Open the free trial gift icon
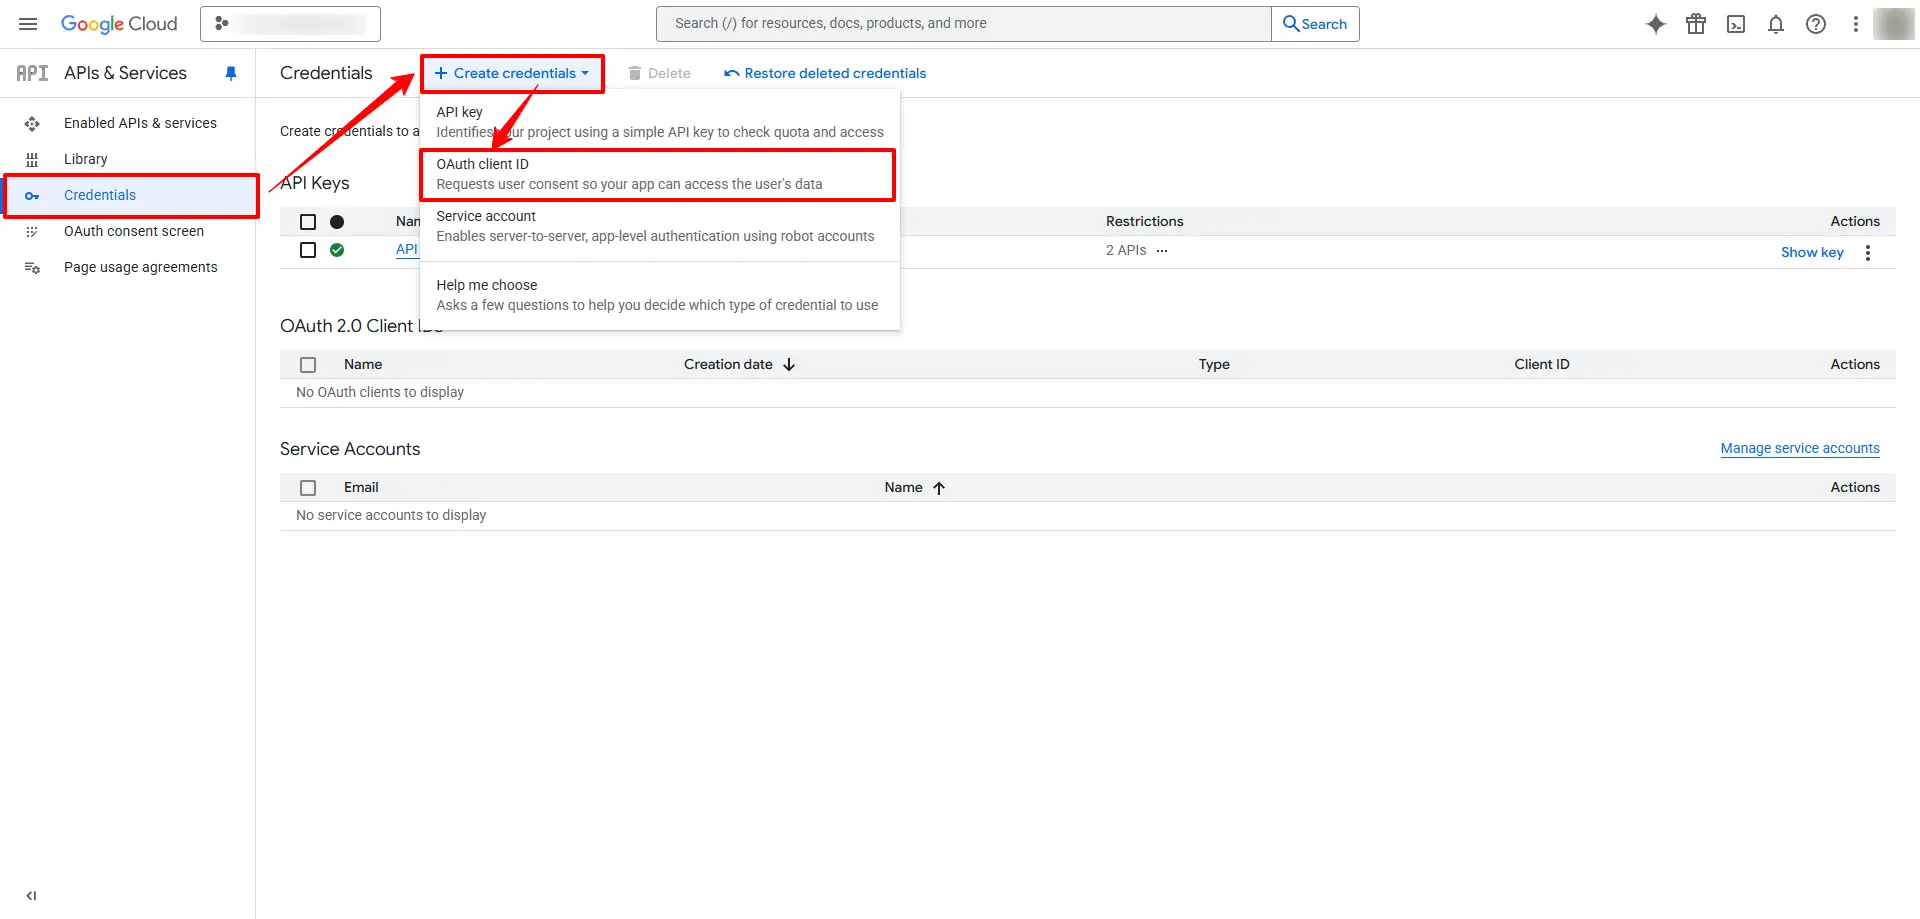 1696,24
